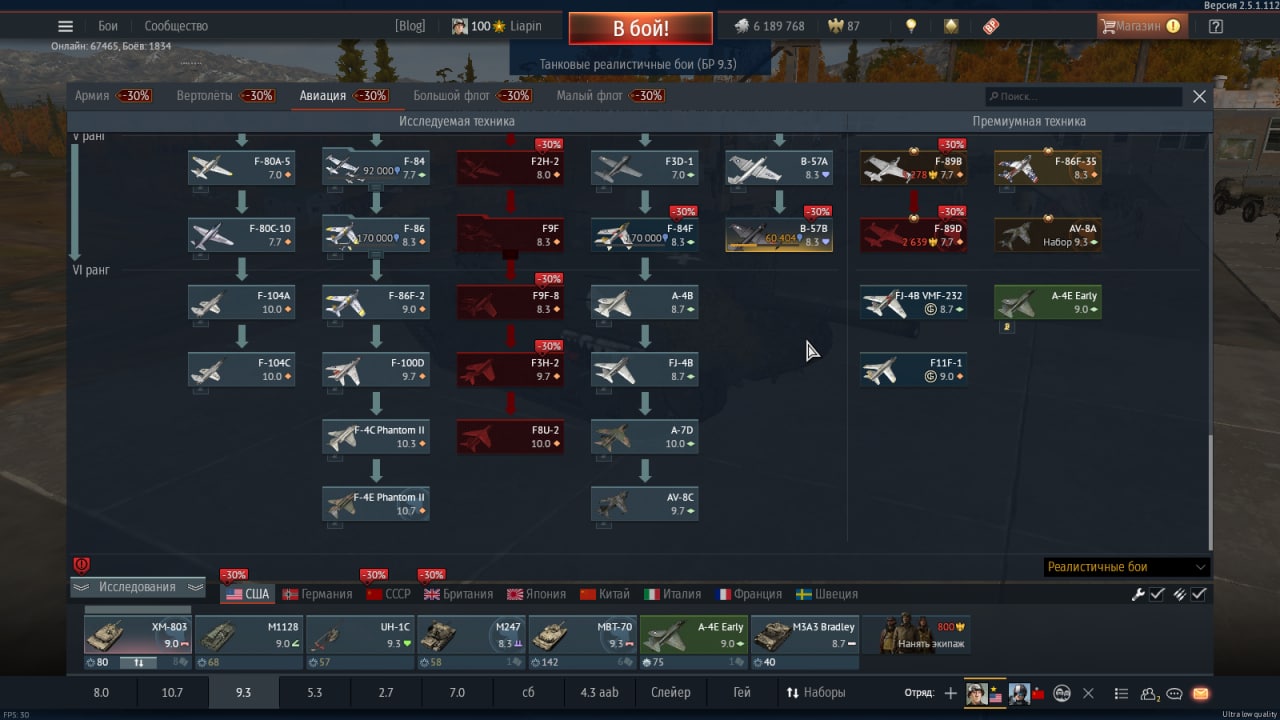This screenshot has height=720, width=1280.
Task: Select the F11F-1 squadron aircraft
Action: tap(913, 369)
